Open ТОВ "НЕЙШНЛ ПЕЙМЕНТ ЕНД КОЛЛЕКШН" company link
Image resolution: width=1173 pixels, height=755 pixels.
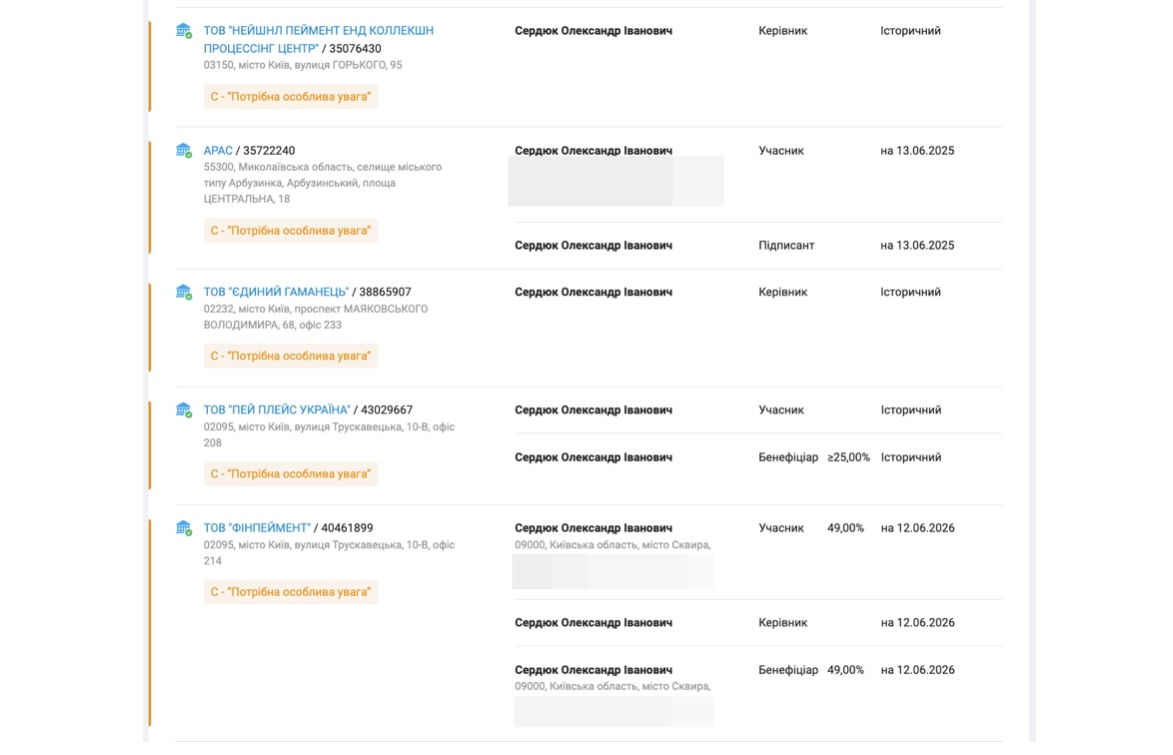click(x=319, y=40)
